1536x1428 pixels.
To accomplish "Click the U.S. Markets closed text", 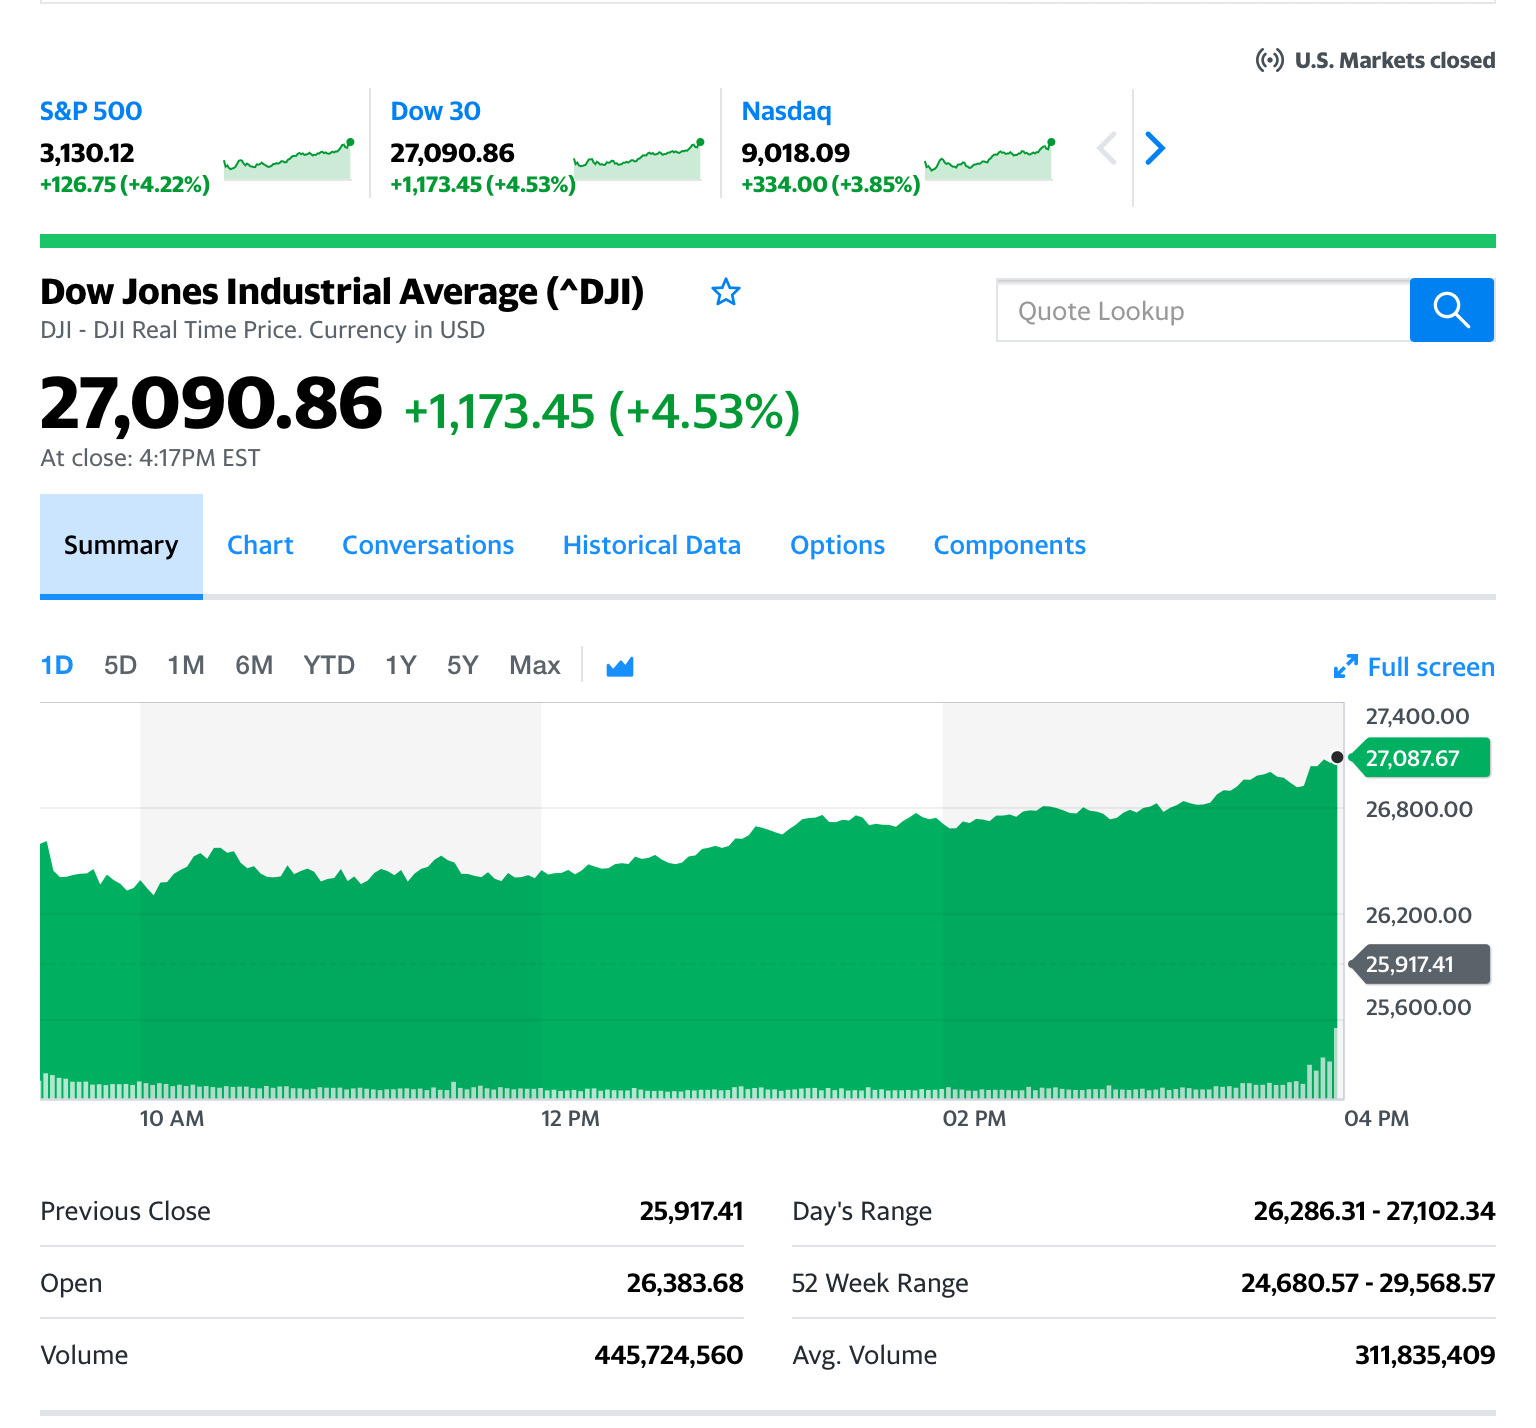I will coord(1395,60).
